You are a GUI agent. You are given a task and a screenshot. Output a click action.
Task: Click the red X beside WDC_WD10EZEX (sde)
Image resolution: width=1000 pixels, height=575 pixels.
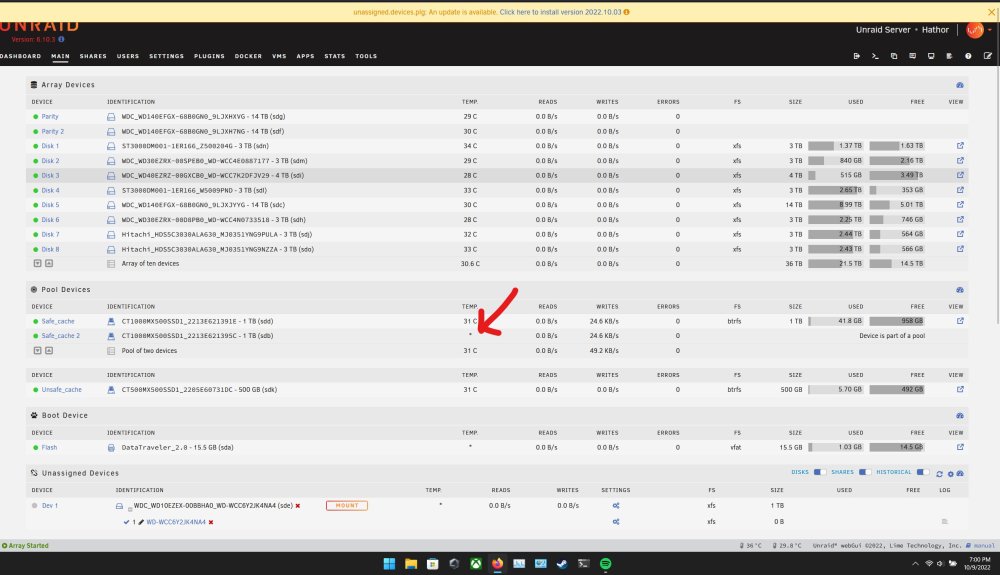(298, 506)
